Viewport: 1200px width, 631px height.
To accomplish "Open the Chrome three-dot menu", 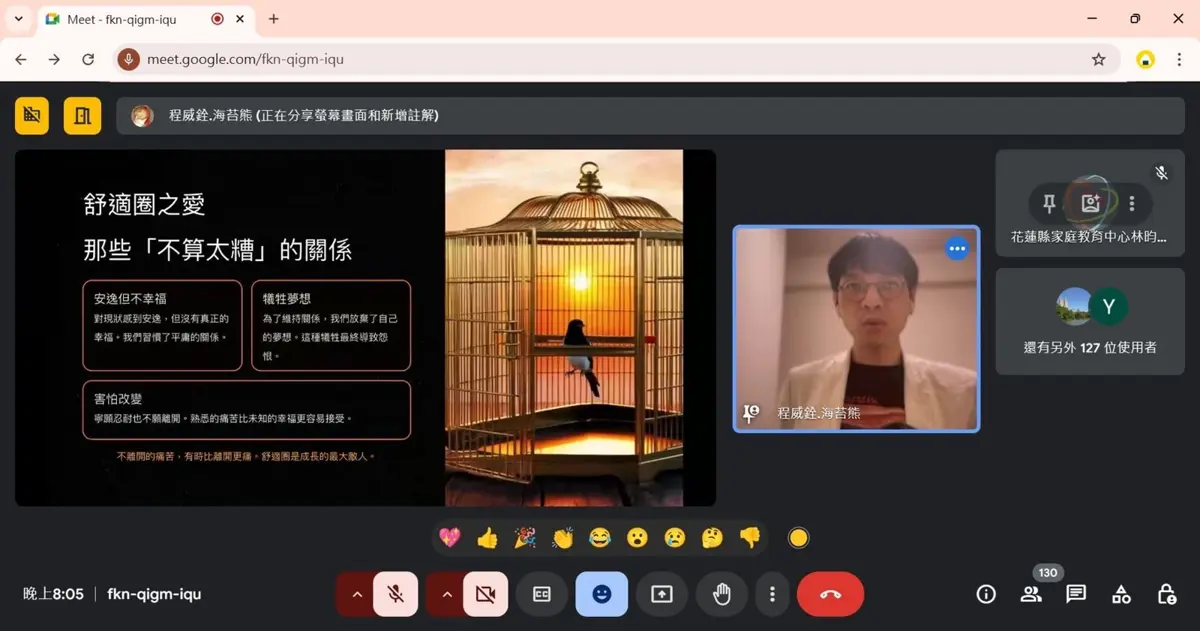I will [1179, 59].
